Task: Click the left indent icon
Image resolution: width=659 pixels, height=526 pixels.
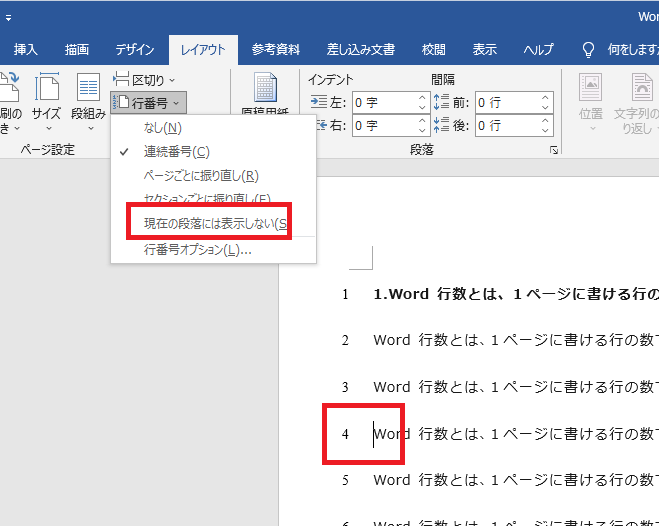Action: point(318,102)
